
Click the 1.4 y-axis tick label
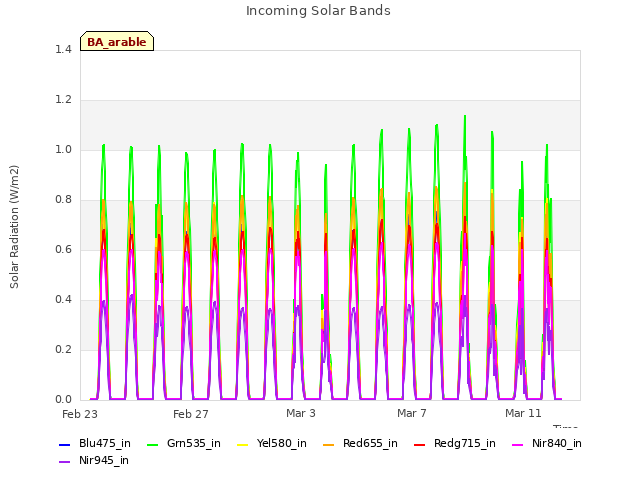(63, 49)
